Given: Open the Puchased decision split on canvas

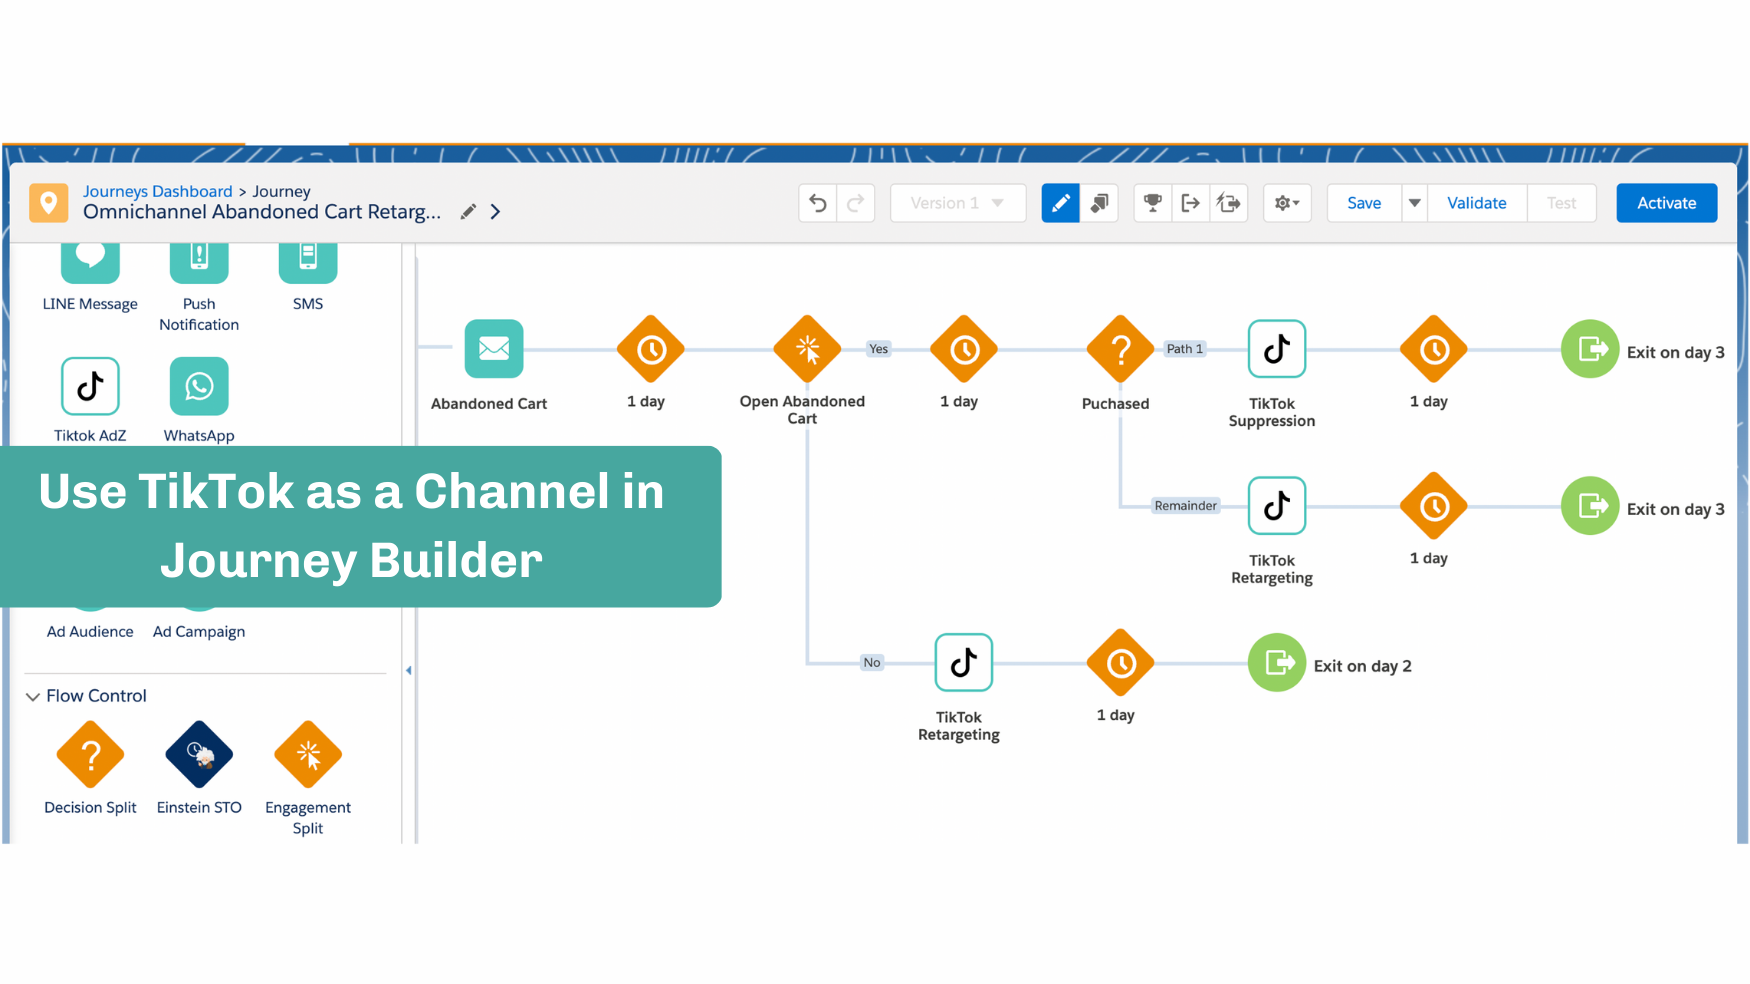Looking at the screenshot, I should pos(1120,349).
